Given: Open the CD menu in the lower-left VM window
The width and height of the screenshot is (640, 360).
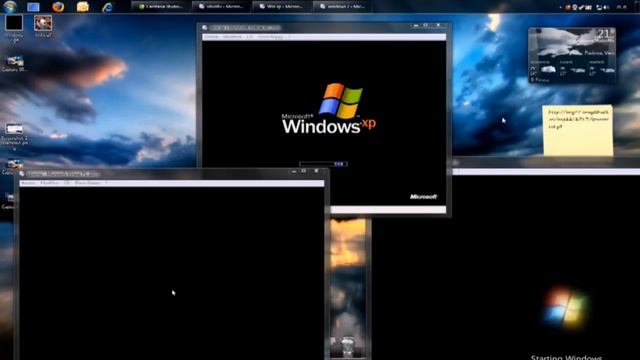Looking at the screenshot, I should click(x=67, y=183).
